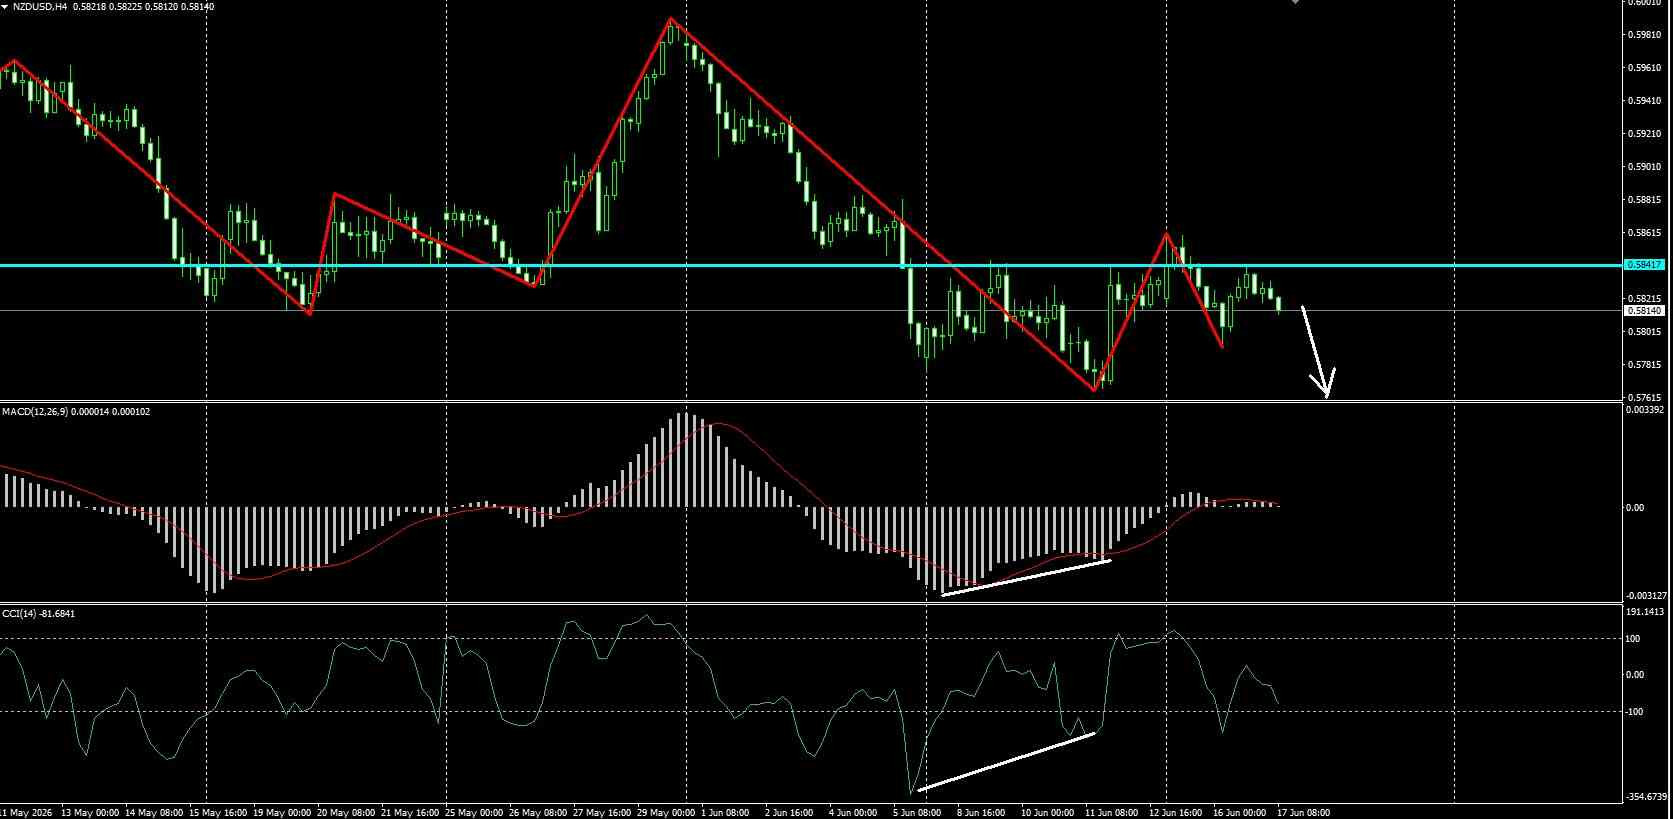Image resolution: width=1673 pixels, height=819 pixels.
Task: Click the 25 May 00:00 time label
Action: click(475, 813)
